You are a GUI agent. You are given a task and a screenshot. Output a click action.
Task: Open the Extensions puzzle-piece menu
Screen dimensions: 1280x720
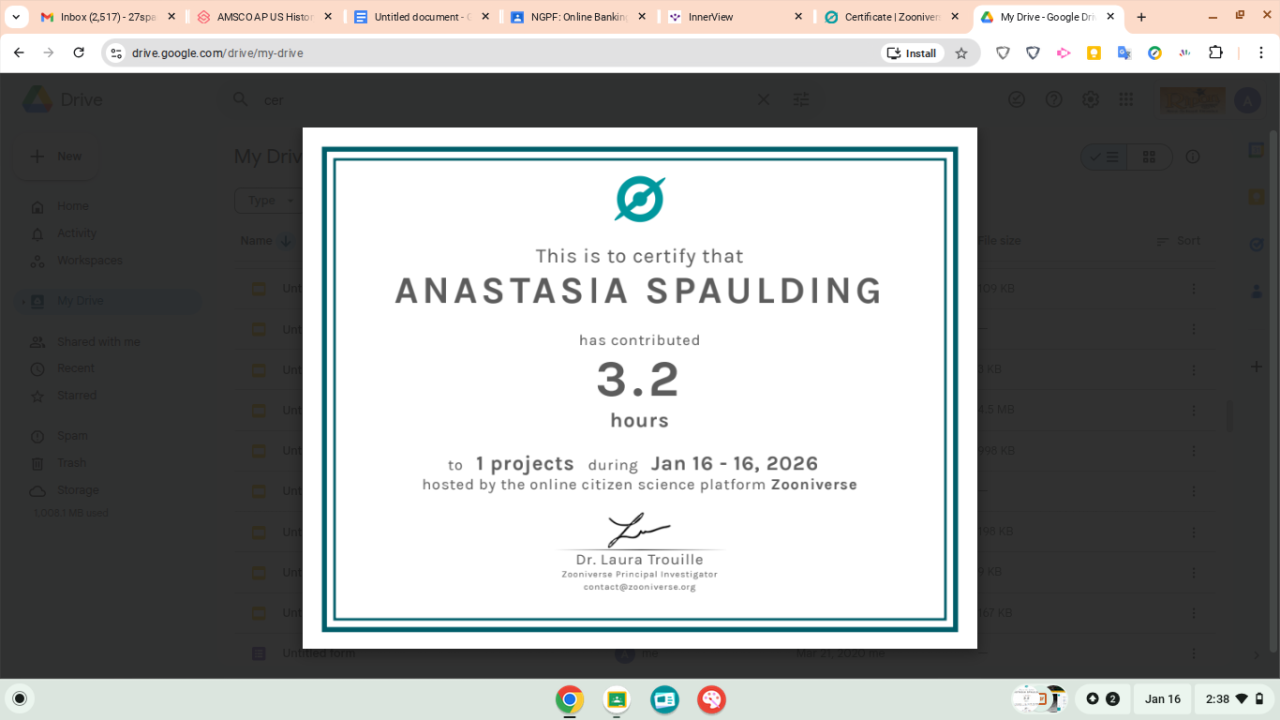pos(1216,53)
